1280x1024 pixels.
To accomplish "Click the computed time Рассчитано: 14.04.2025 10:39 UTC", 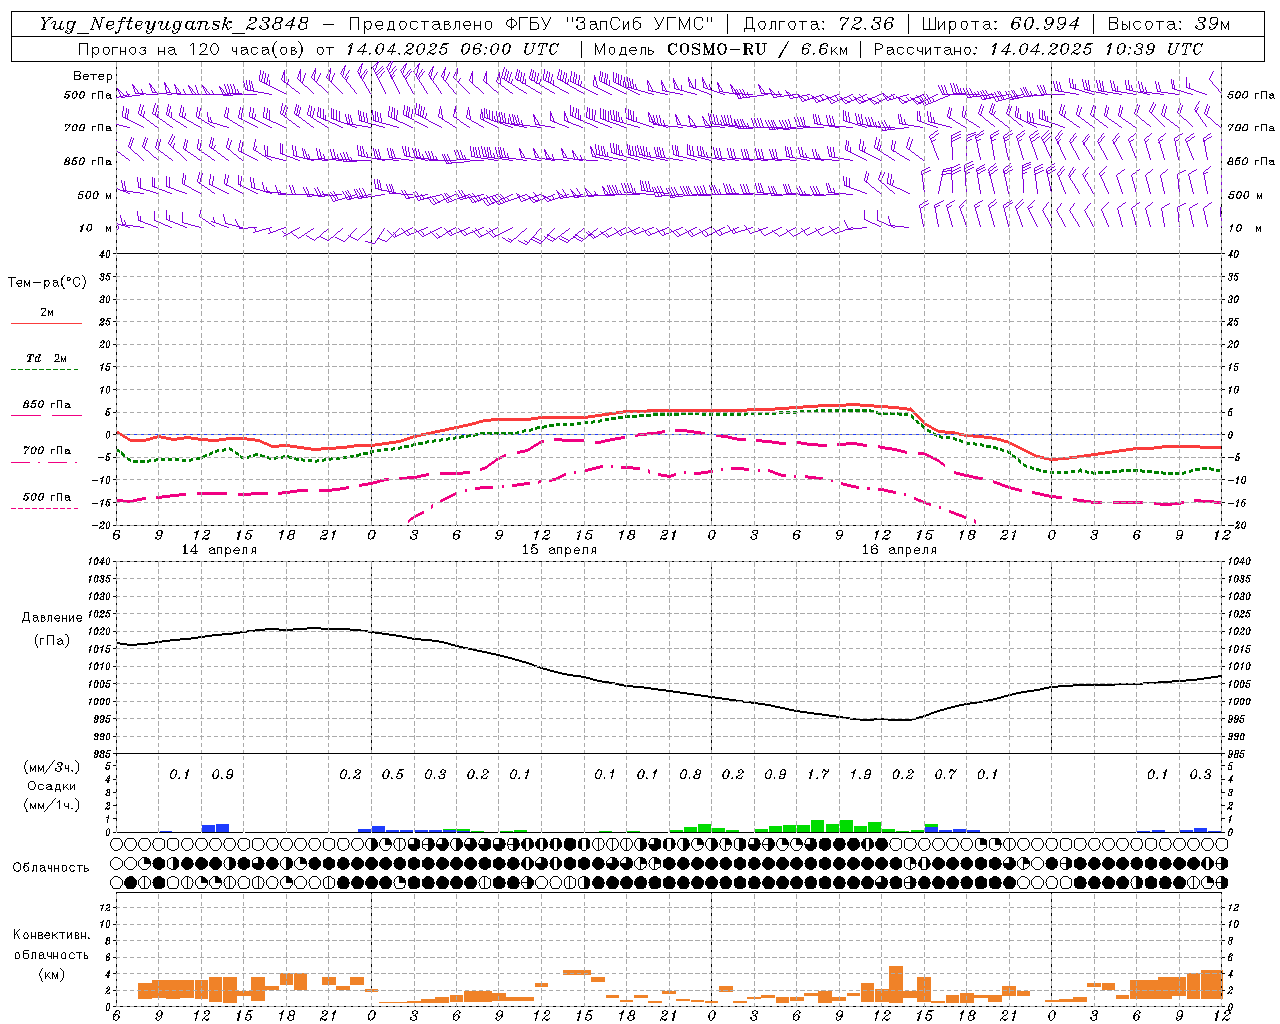I will pos(1038,49).
